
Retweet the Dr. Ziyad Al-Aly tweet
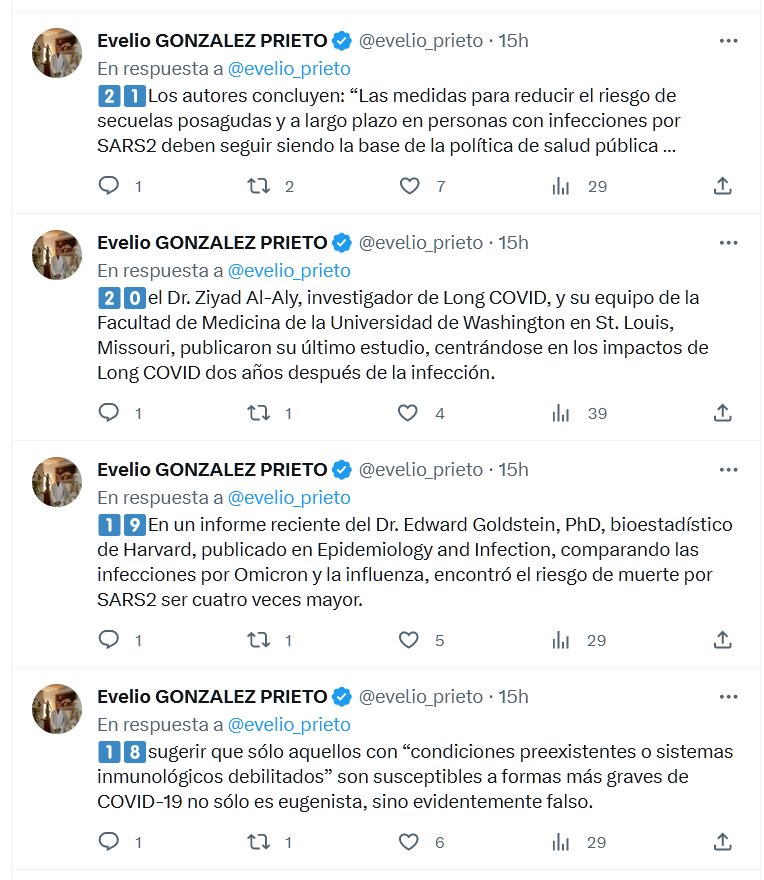(259, 413)
